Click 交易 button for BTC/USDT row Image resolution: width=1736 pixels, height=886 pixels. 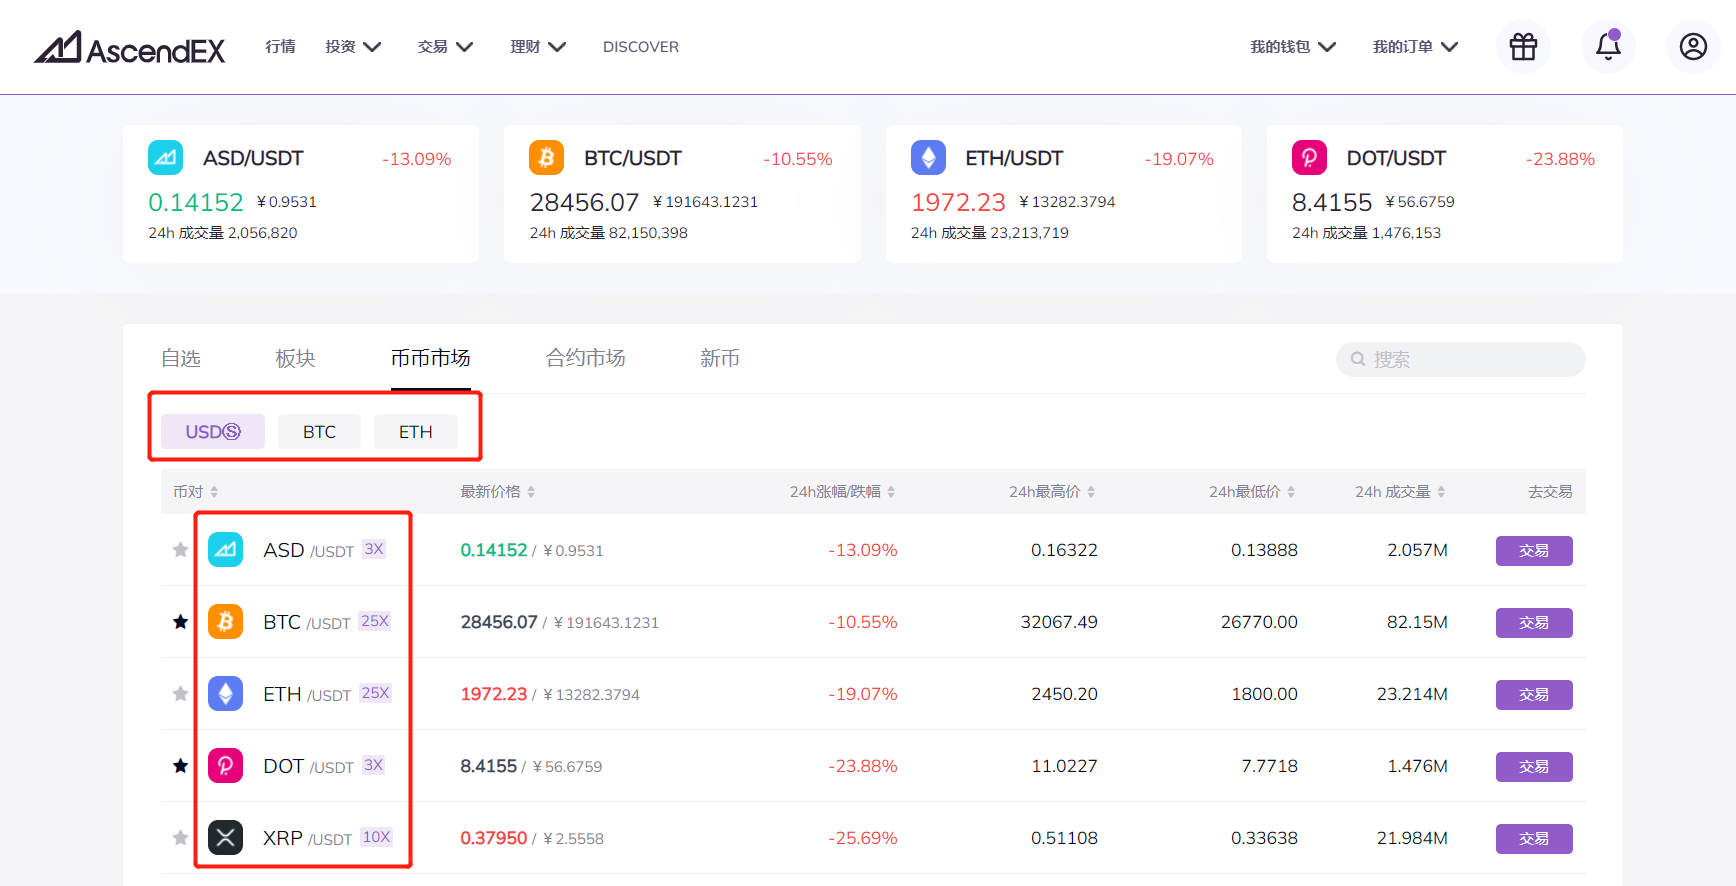click(x=1534, y=623)
